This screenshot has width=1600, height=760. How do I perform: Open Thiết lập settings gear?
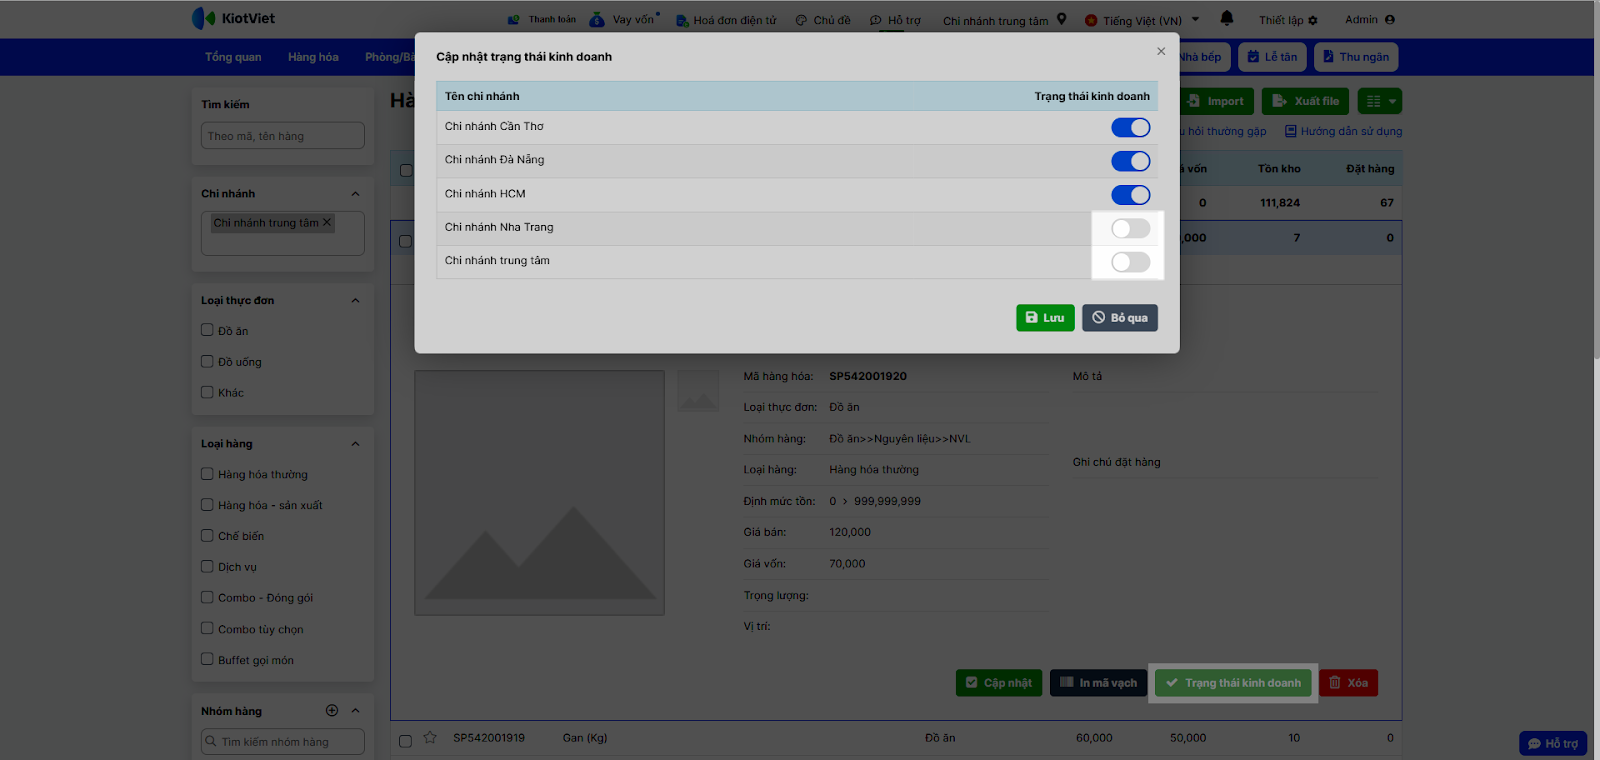(1313, 20)
